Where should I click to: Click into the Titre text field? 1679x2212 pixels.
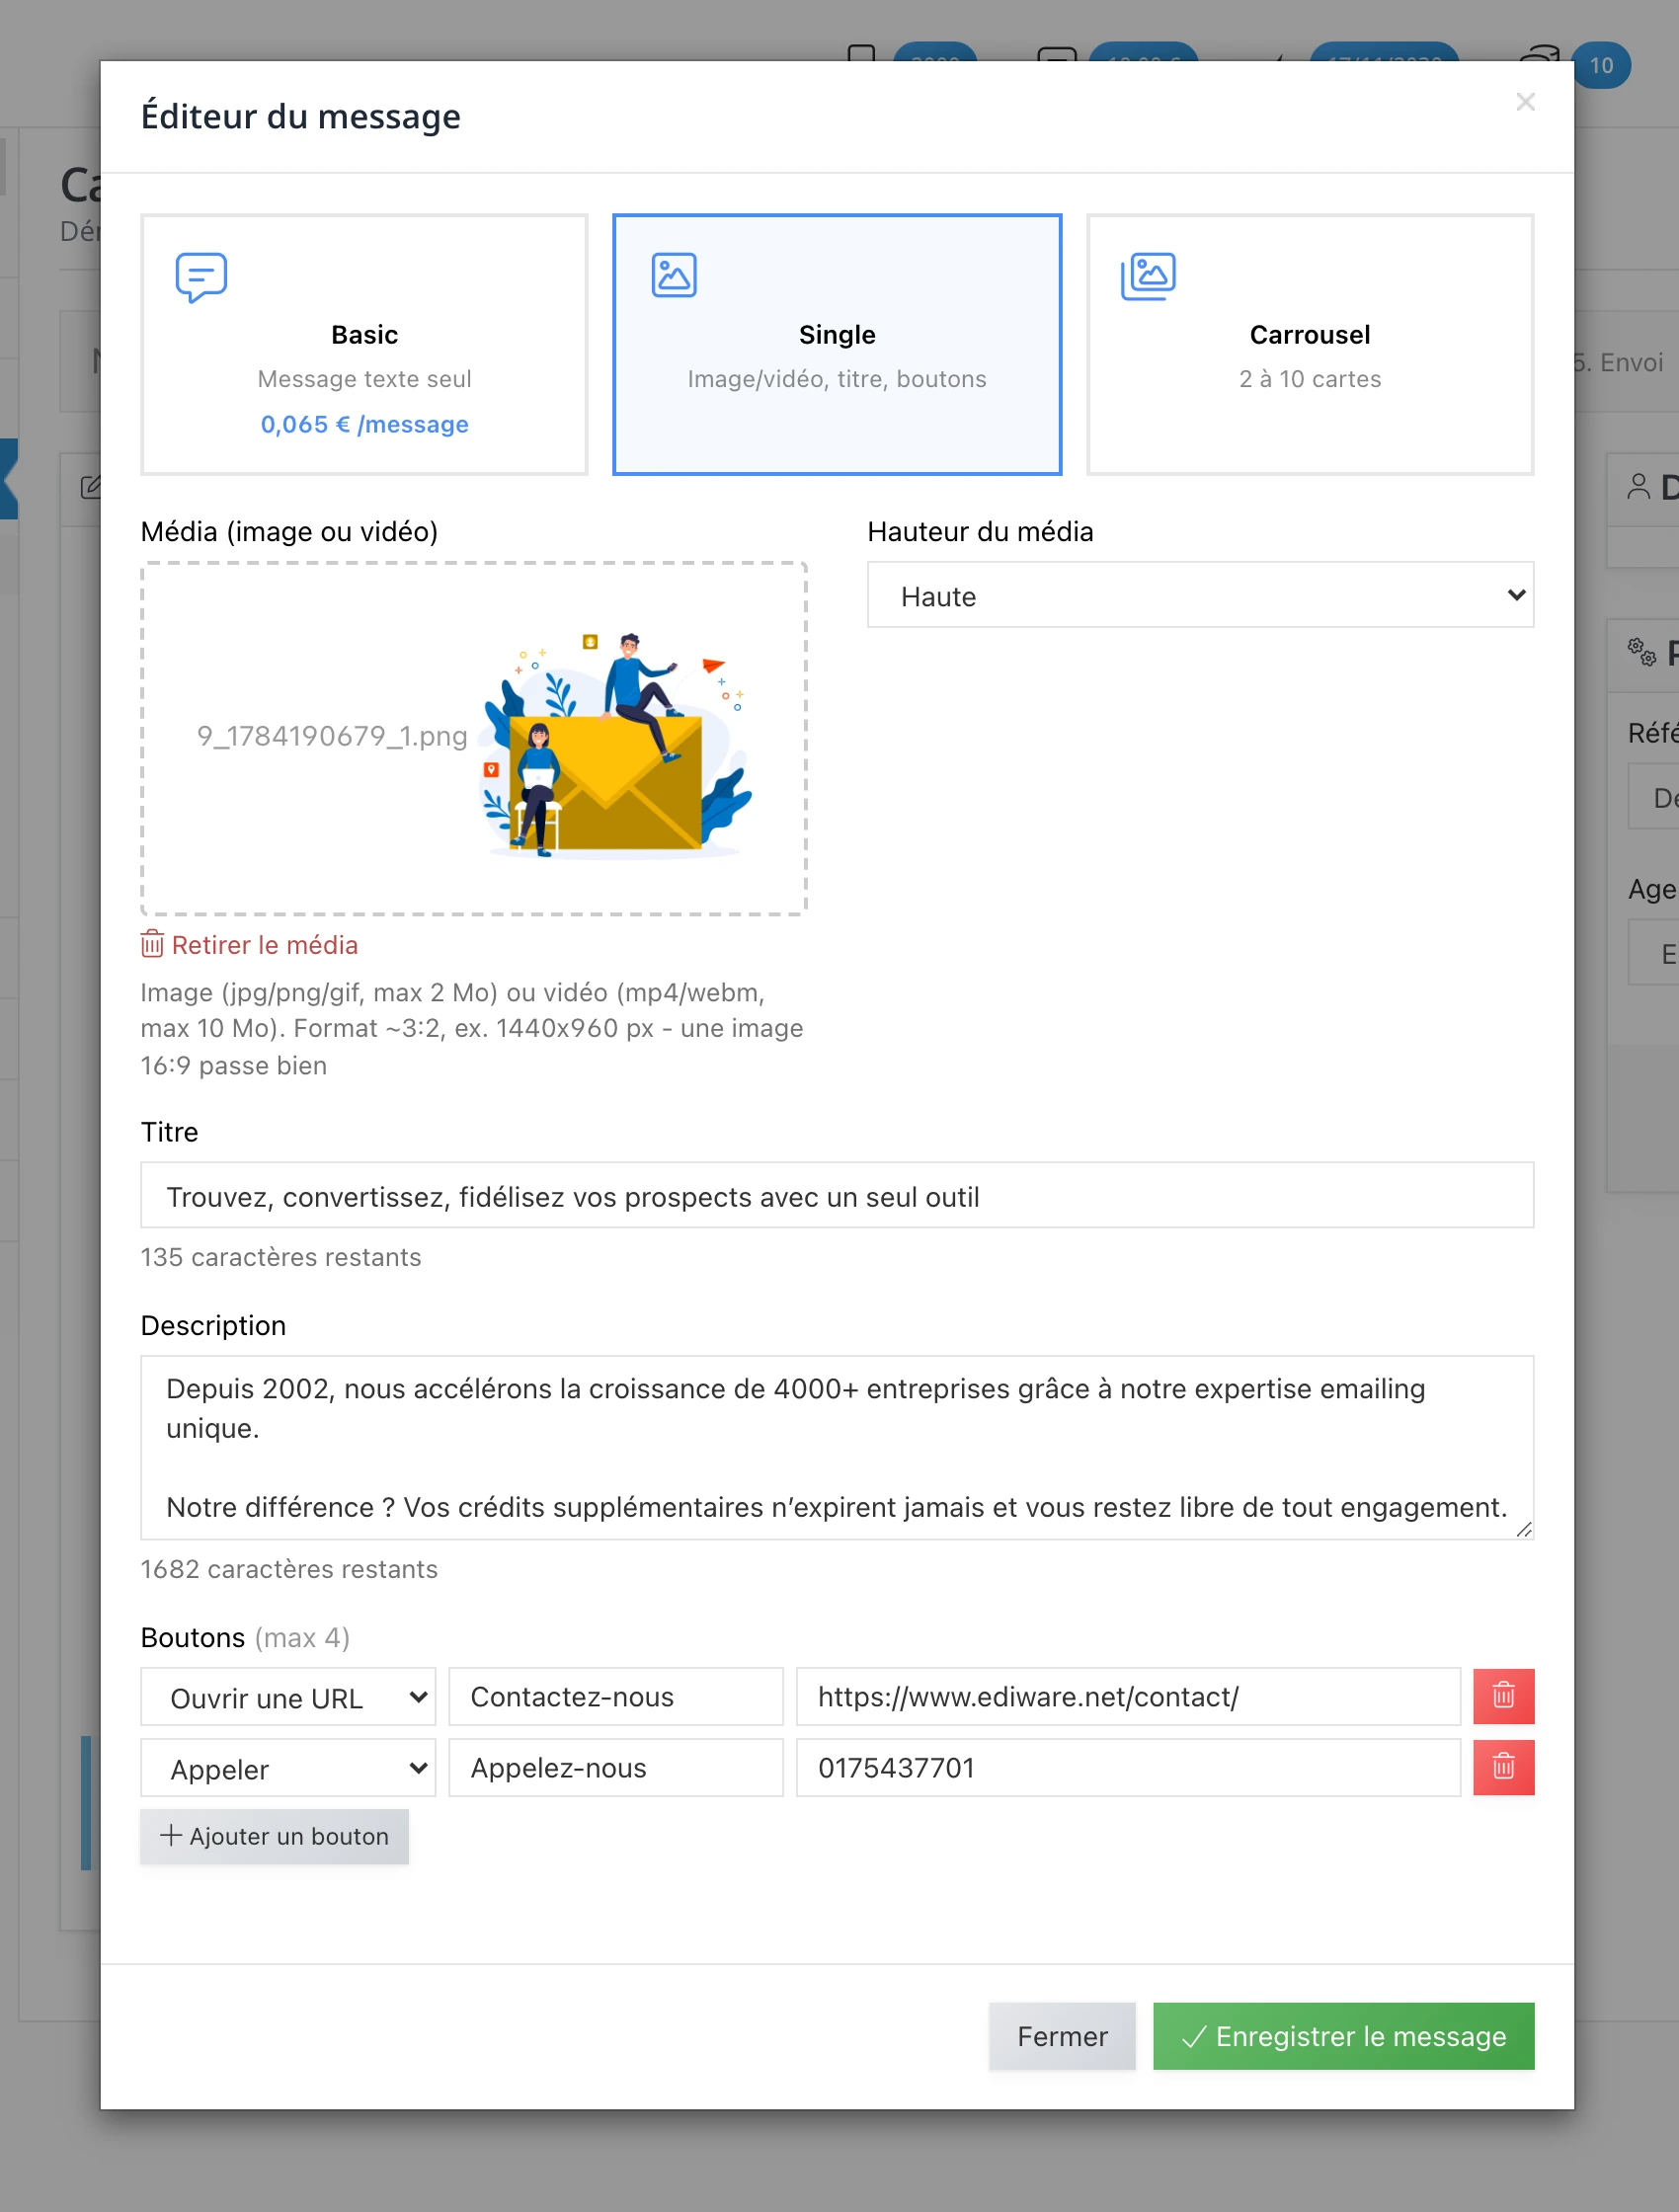point(837,1195)
